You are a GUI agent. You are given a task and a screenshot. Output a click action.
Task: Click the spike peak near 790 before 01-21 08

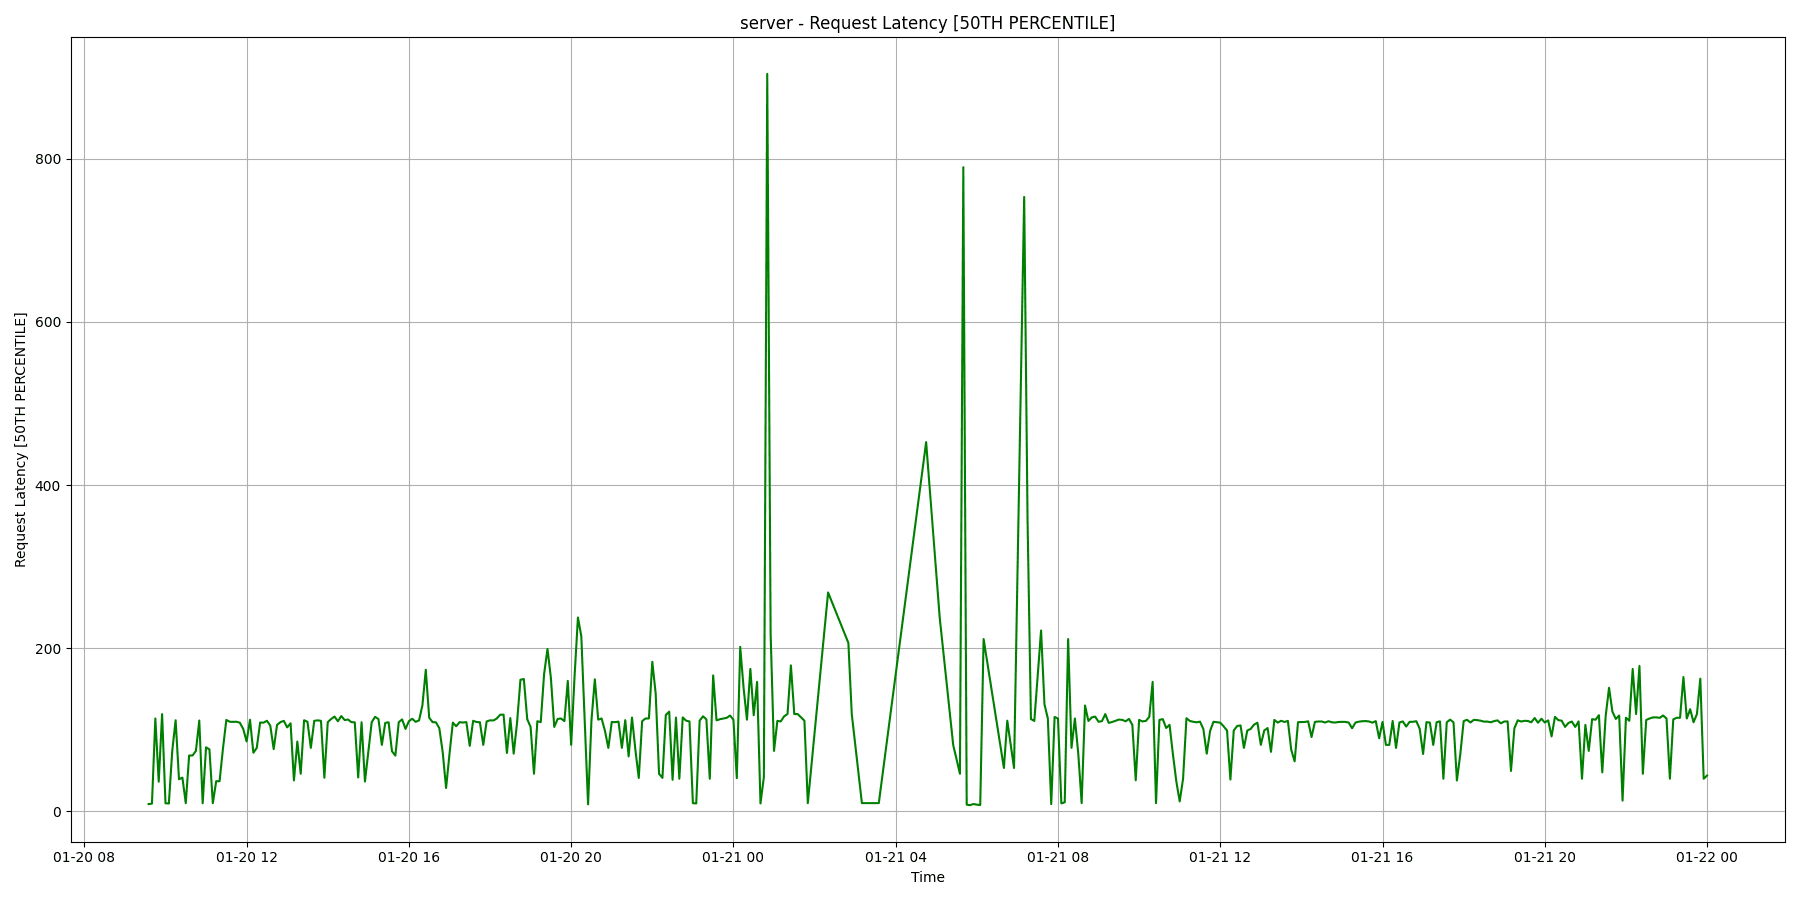click(x=963, y=168)
